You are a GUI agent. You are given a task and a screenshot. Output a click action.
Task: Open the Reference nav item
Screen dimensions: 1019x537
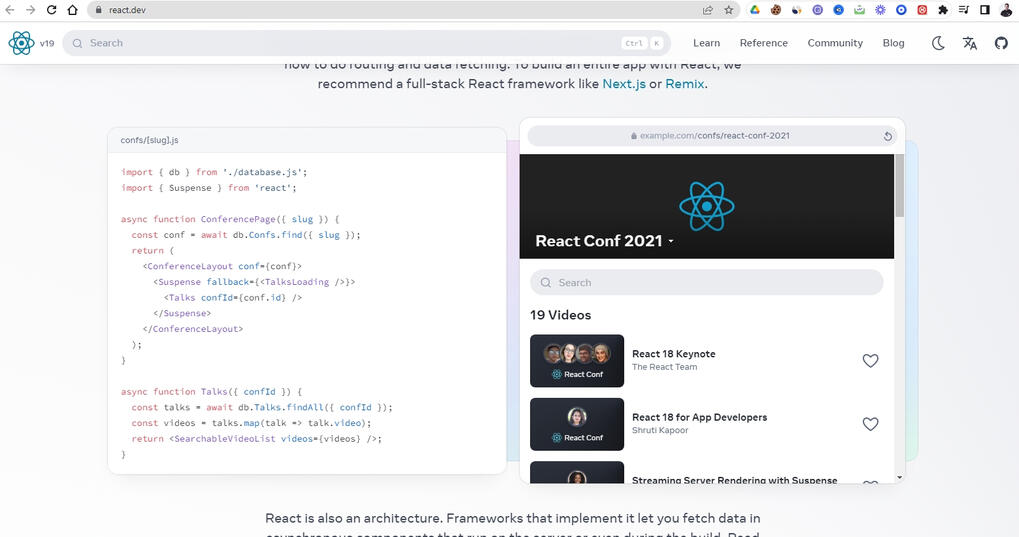[x=764, y=43]
